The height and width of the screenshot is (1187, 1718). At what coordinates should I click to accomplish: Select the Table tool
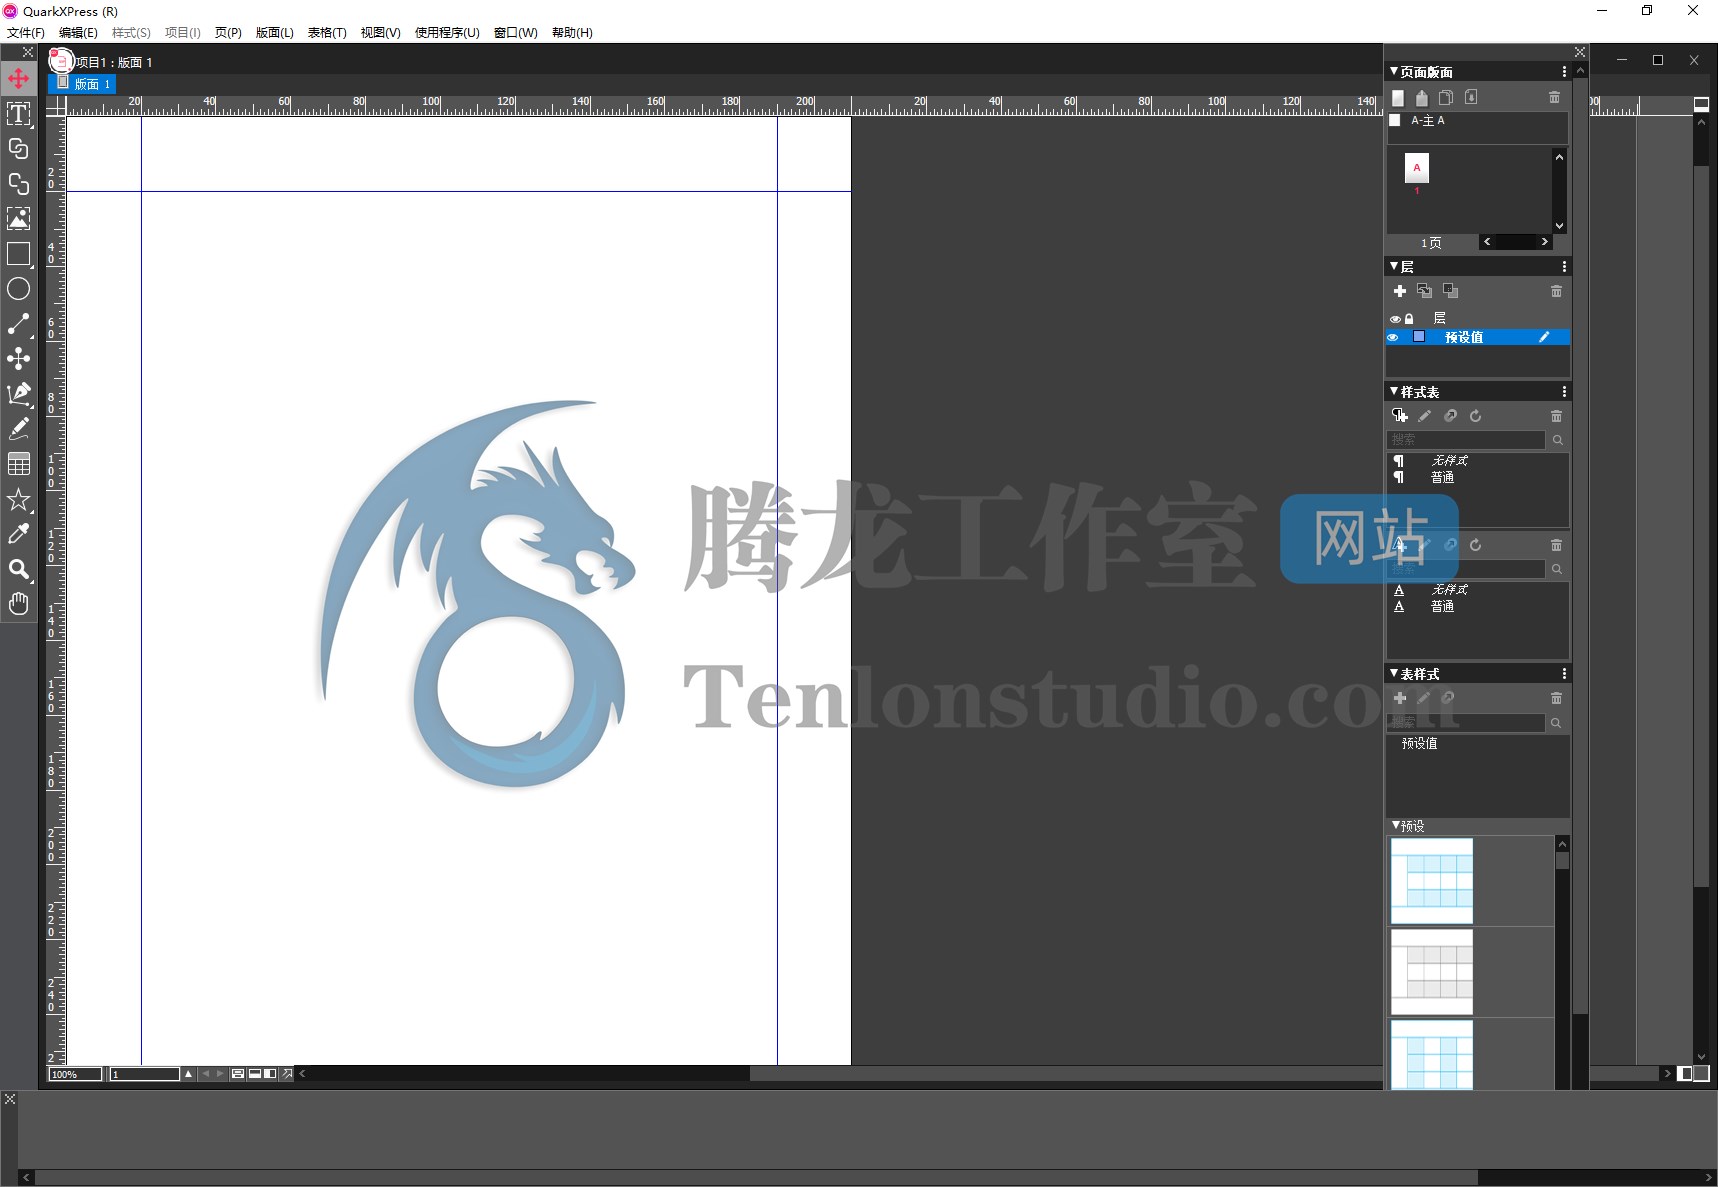coord(18,464)
